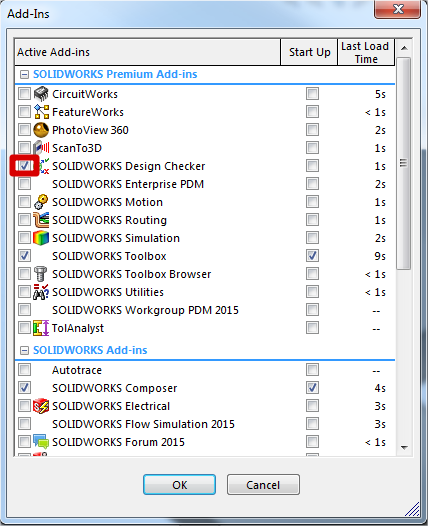Enable the FeatureWorks active add-in checkbox
Viewport: 428px width, 526px height.
[x=24, y=112]
